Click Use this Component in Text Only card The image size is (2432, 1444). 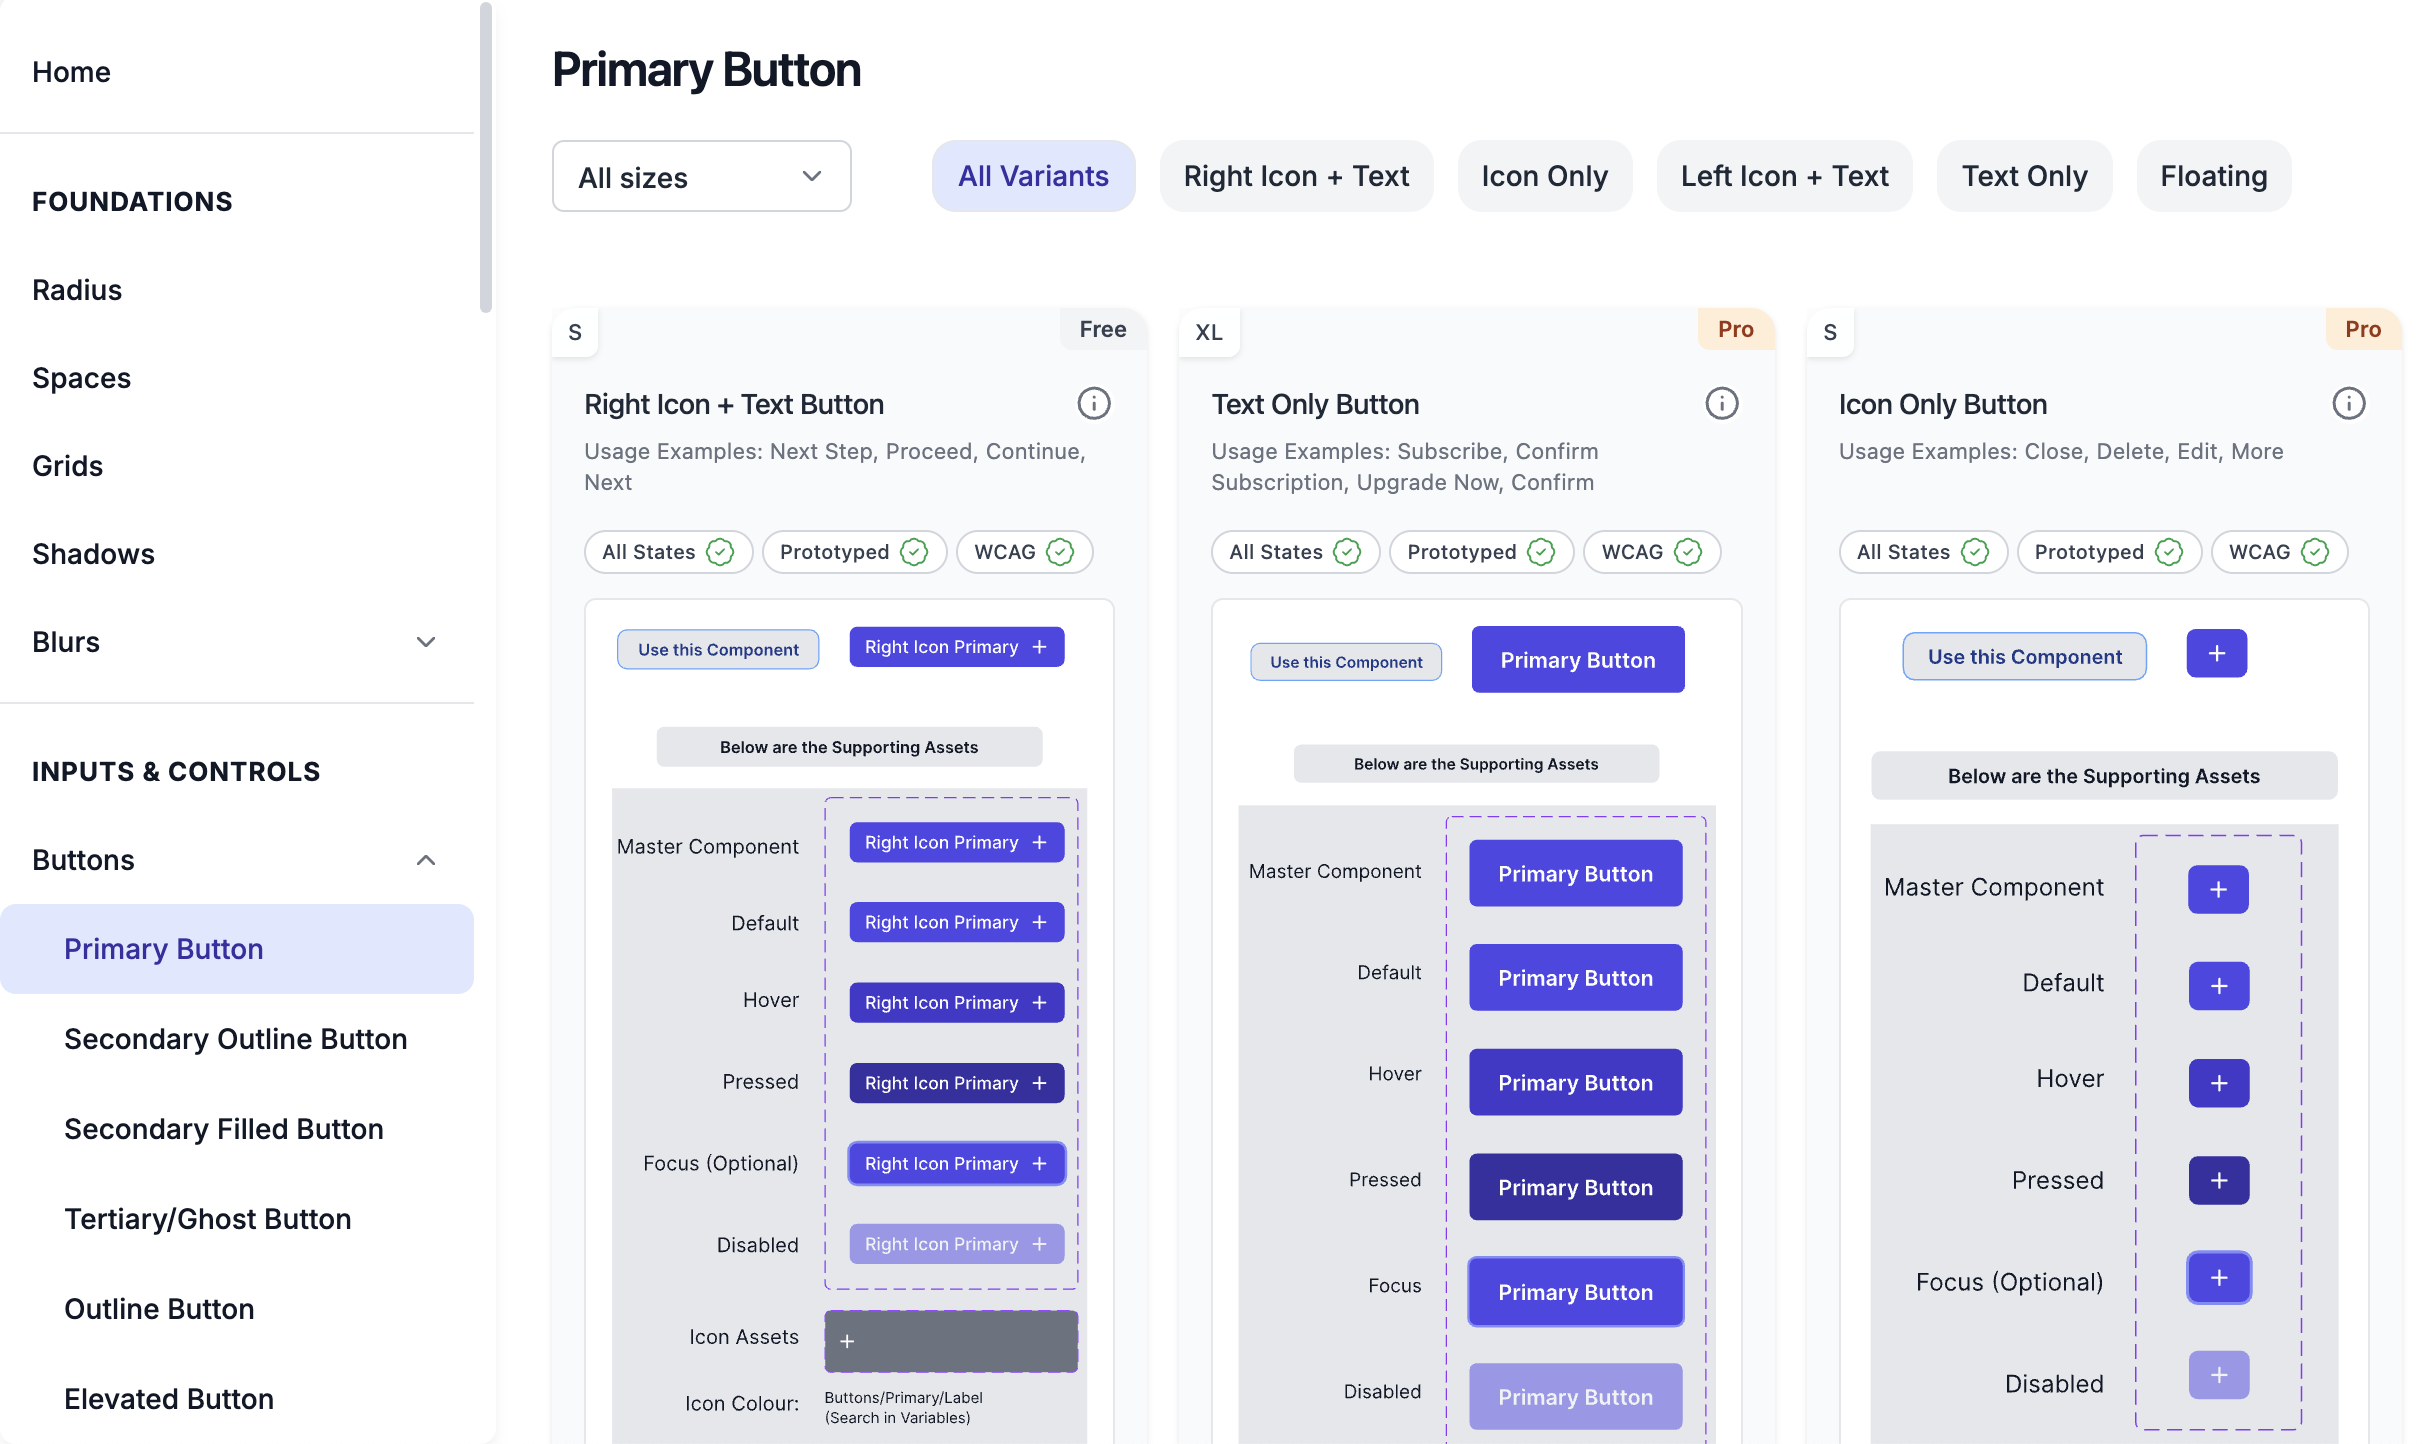coord(1346,662)
